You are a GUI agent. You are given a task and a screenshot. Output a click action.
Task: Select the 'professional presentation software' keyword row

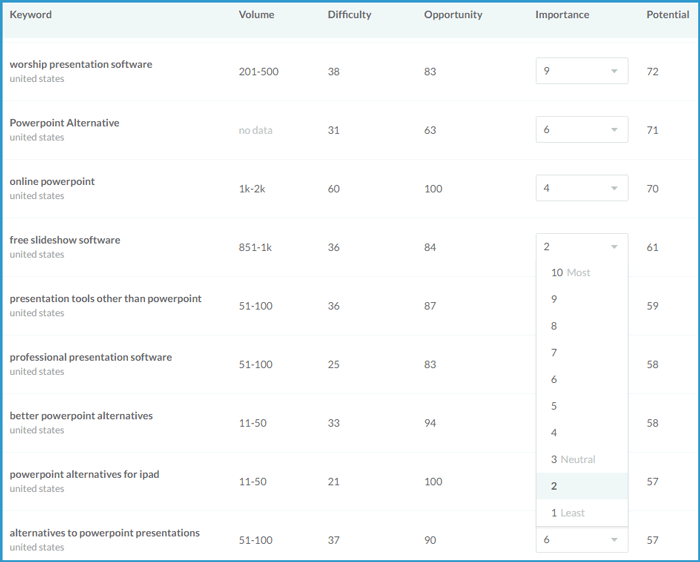tap(90, 357)
